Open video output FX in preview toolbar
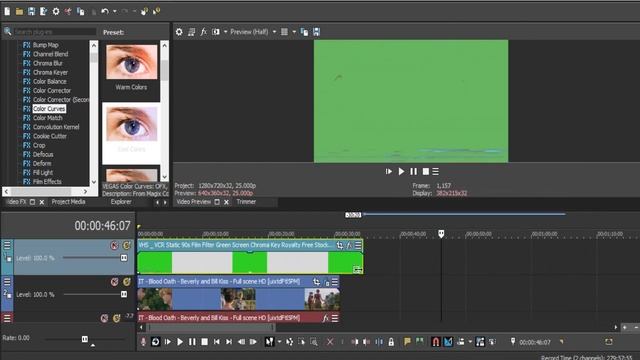The image size is (640, 360). coord(204,32)
